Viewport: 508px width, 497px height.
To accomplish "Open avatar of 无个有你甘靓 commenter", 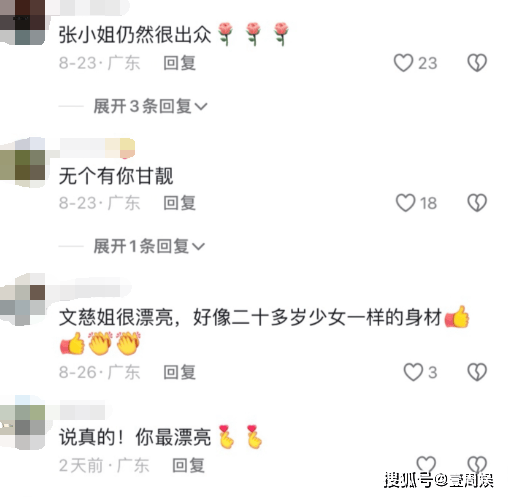I will (22, 162).
